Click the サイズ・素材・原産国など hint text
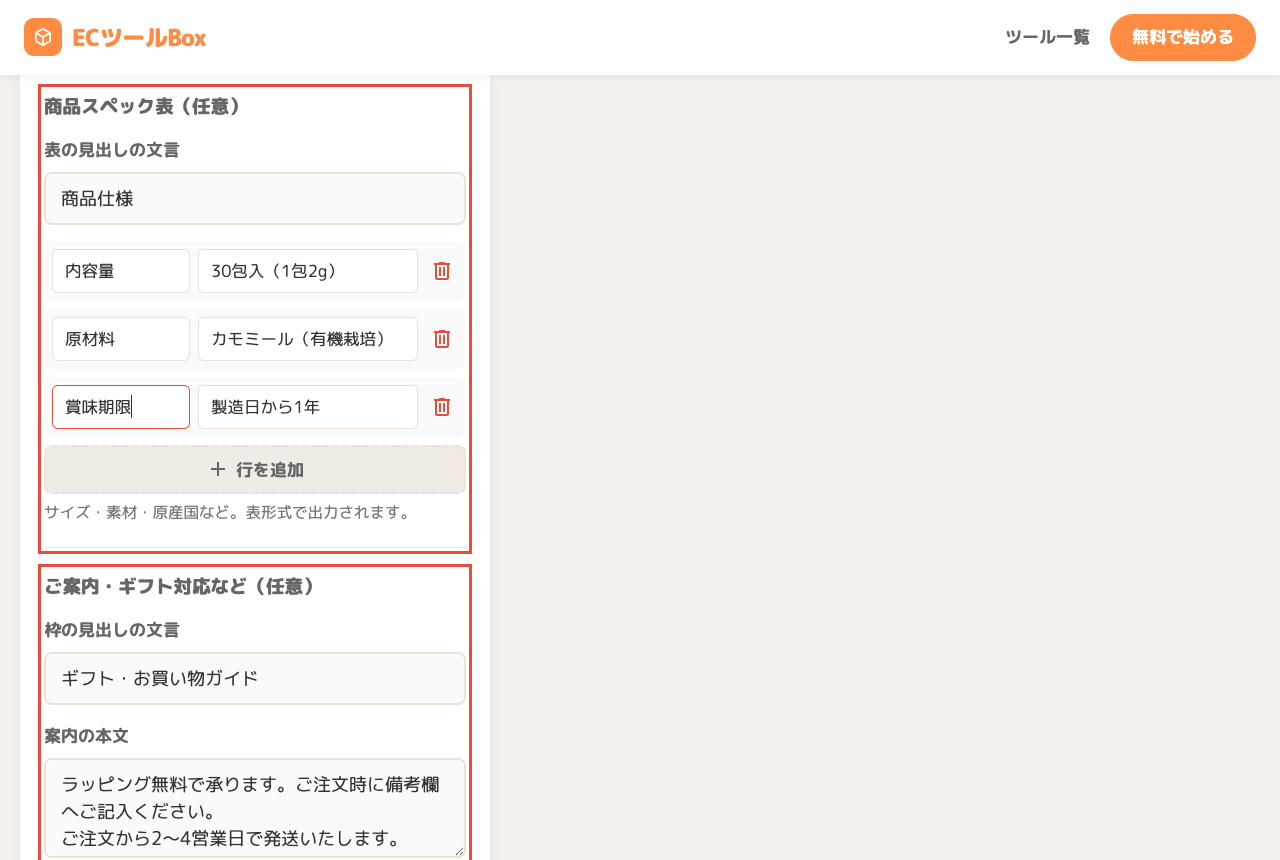Screen dimensions: 1280x860 click(228, 512)
